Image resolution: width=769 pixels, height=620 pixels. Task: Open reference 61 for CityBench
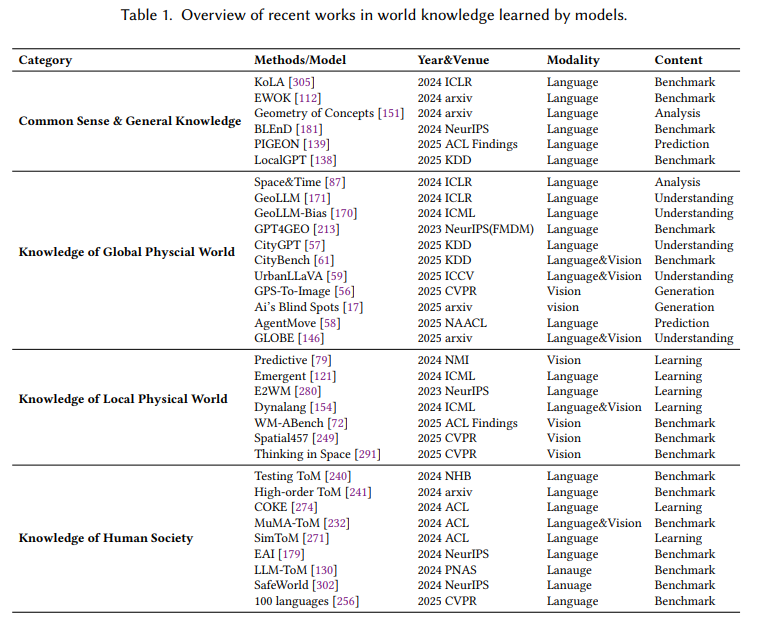click(324, 260)
